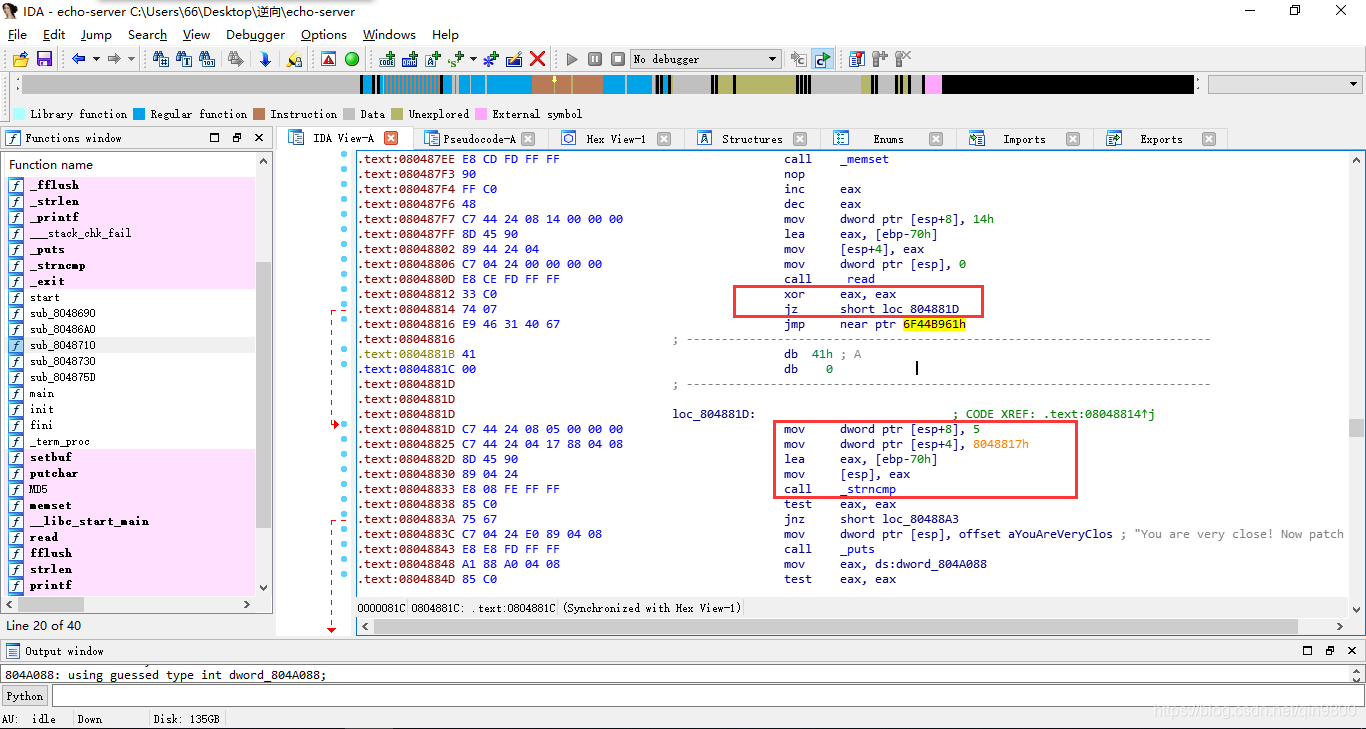
Task: Select the MD5 function in the list
Action: click(x=131, y=489)
